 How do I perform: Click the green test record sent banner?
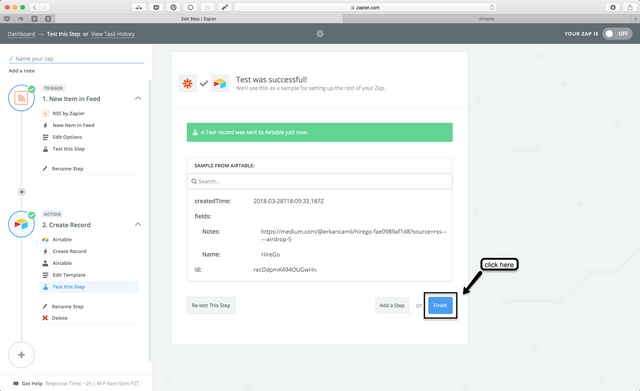tap(320, 132)
